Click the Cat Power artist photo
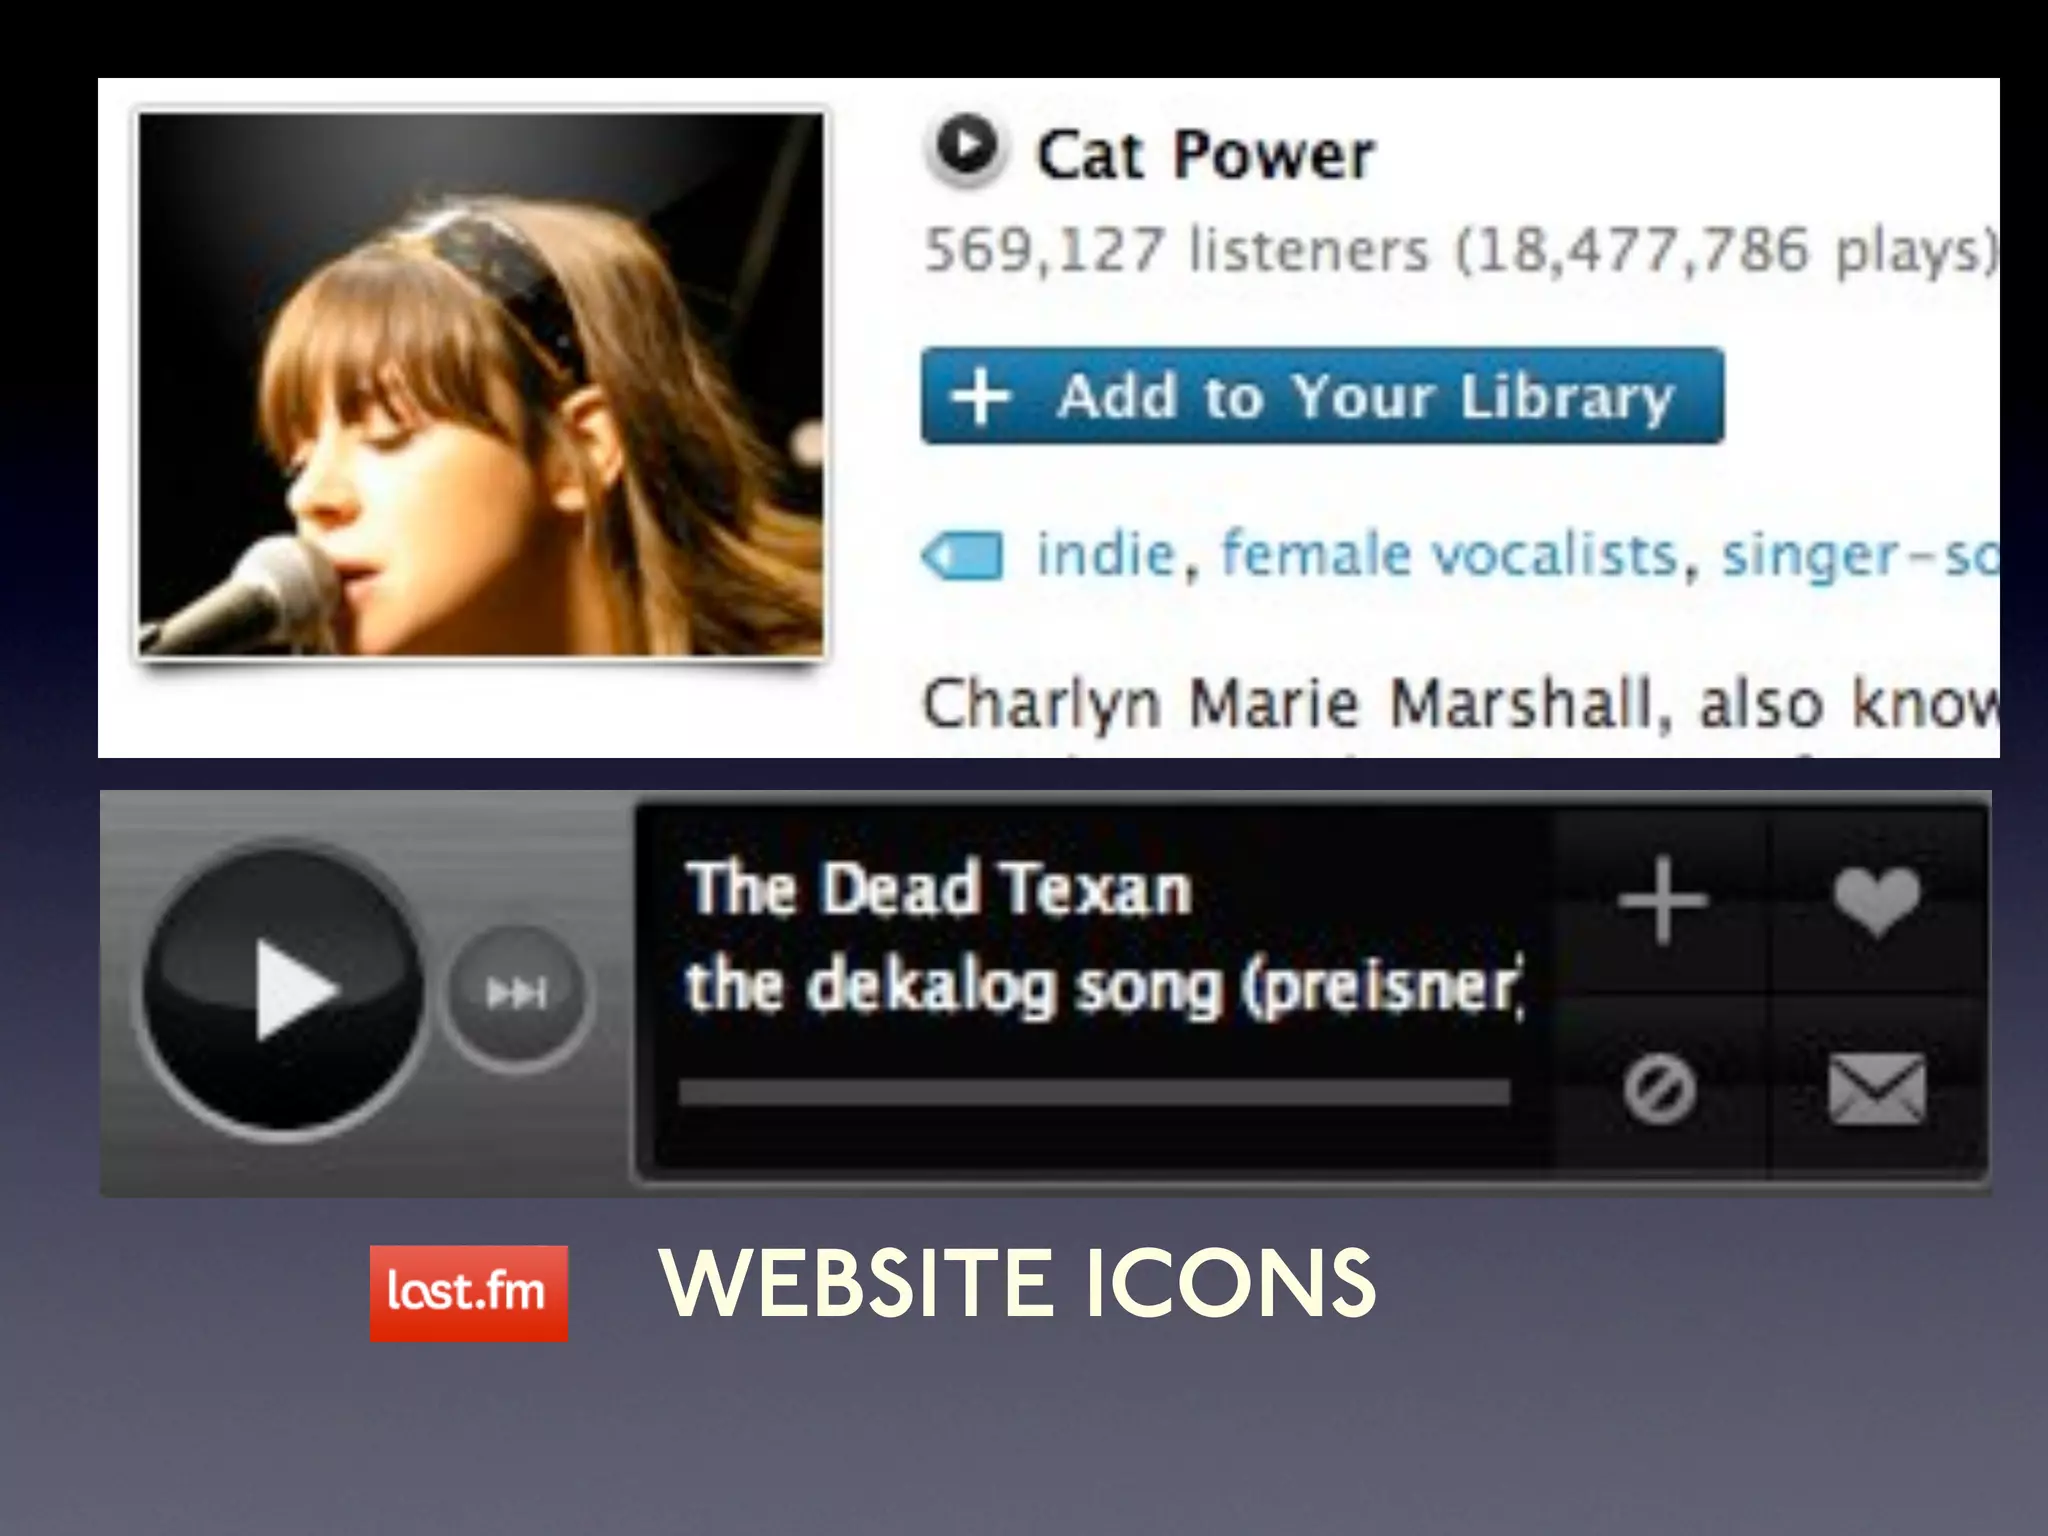2048x1536 pixels. pyautogui.click(x=481, y=385)
